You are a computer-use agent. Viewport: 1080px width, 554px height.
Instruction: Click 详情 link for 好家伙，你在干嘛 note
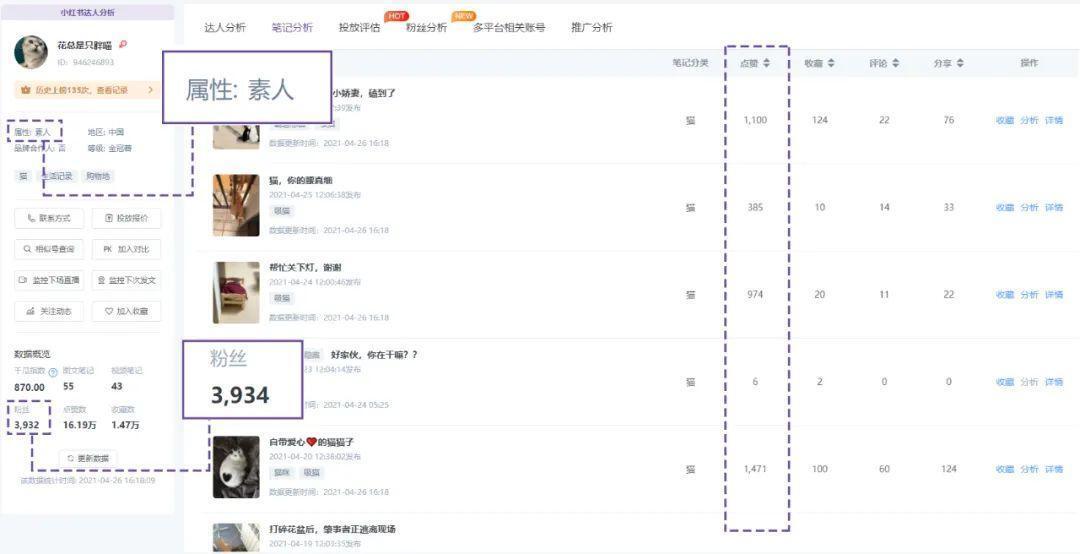click(x=1054, y=382)
